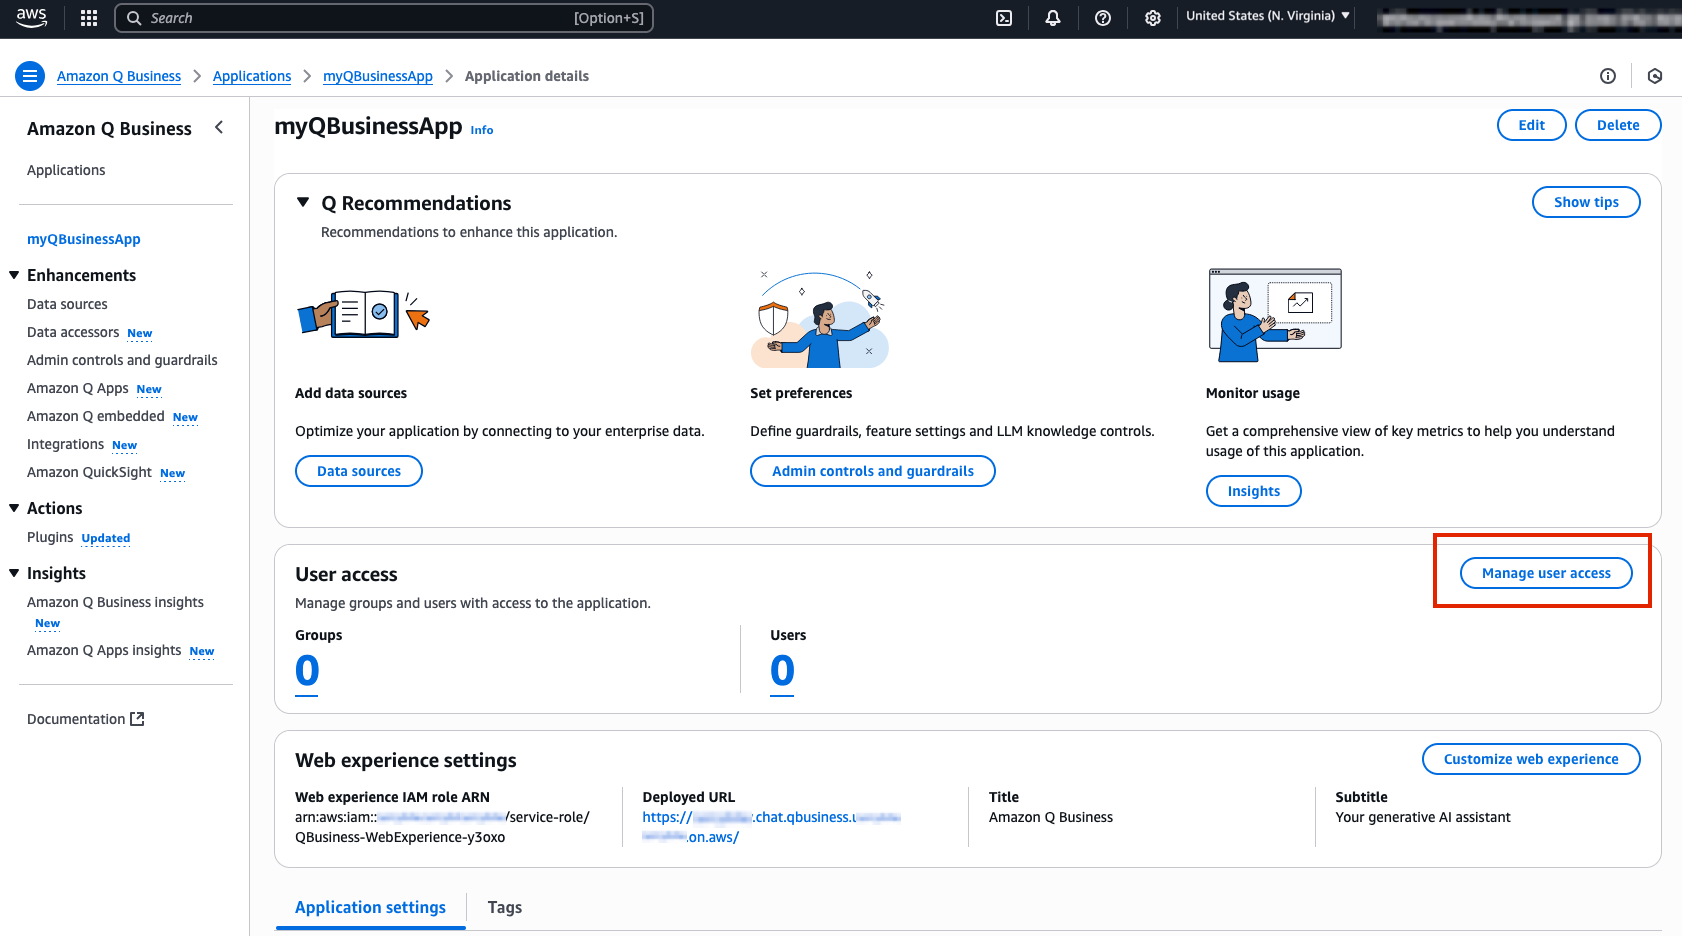The width and height of the screenshot is (1682, 936).
Task: Select the Application settings tab
Action: tap(370, 907)
